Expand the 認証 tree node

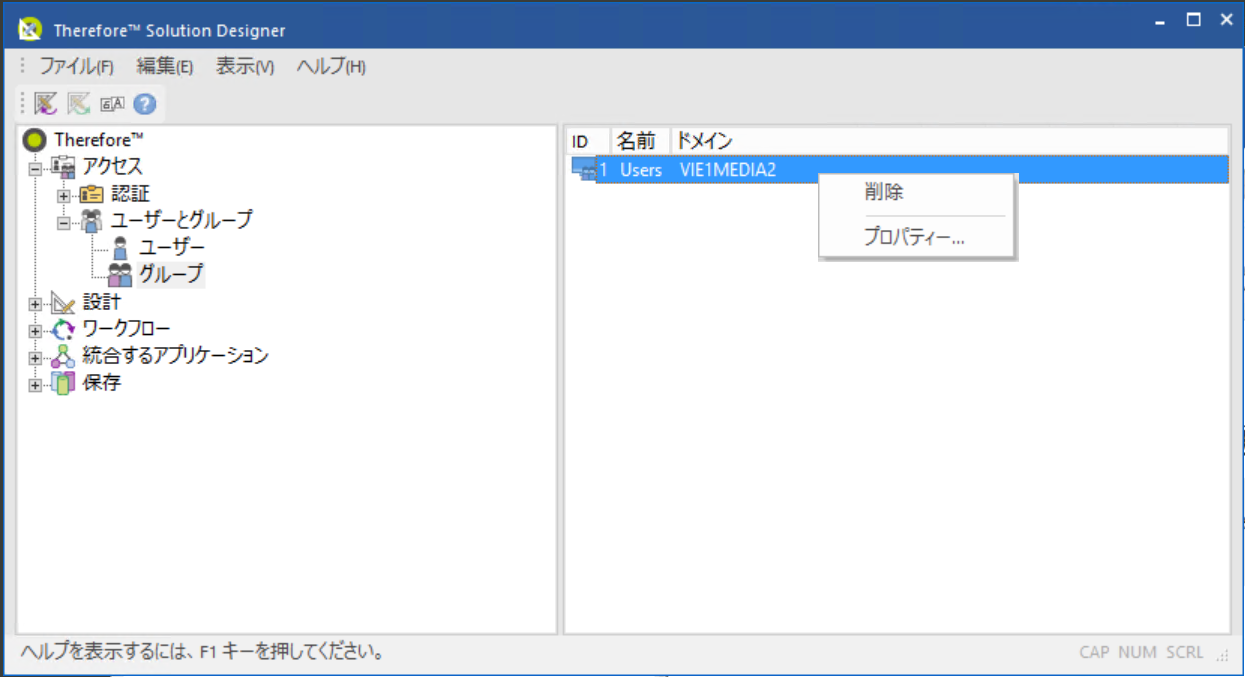(x=63, y=195)
